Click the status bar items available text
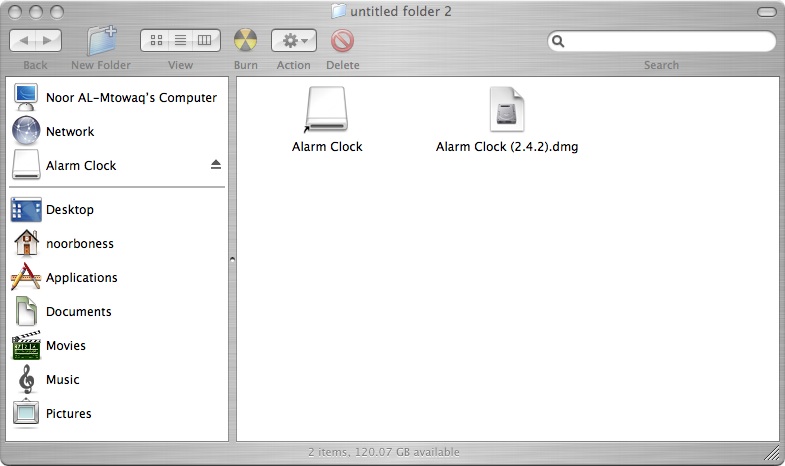 click(383, 452)
